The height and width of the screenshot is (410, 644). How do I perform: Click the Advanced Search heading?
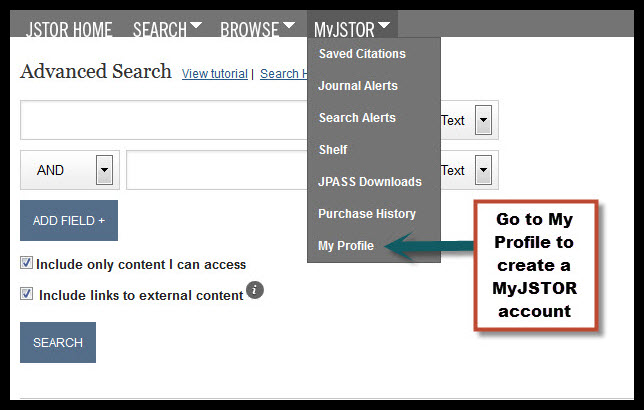pyautogui.click(x=96, y=71)
